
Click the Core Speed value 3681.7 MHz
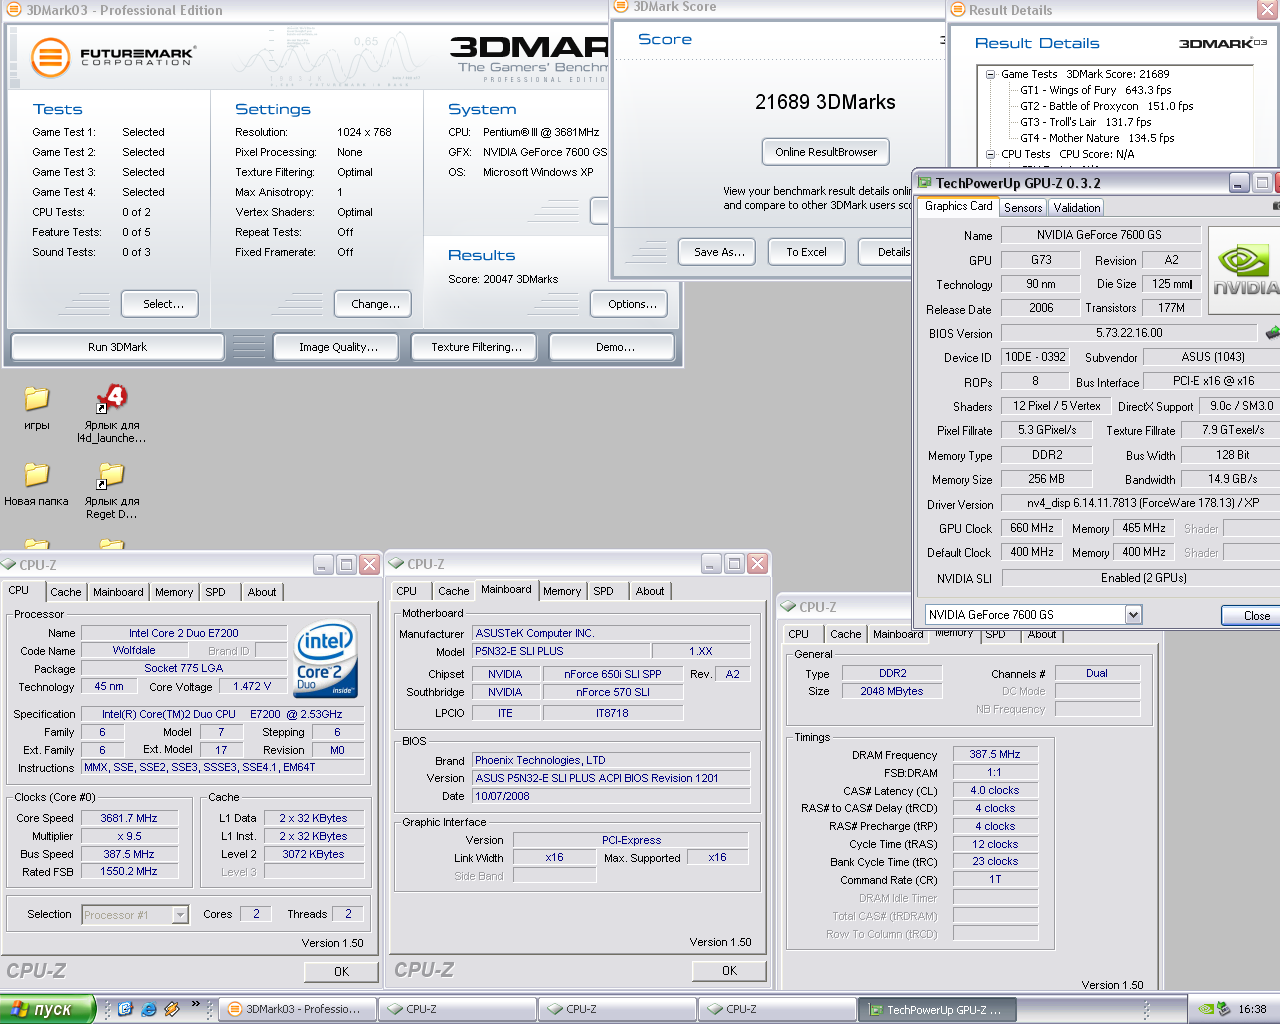click(129, 818)
